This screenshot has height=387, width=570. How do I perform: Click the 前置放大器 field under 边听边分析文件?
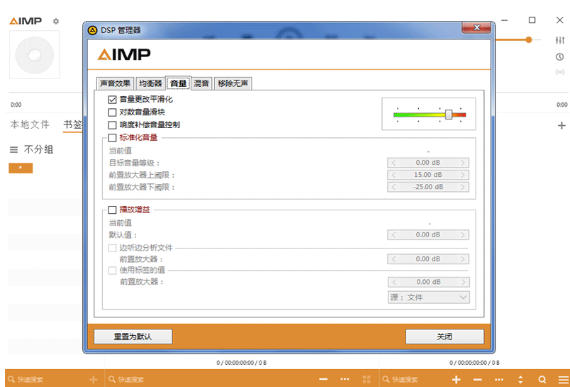(428, 259)
